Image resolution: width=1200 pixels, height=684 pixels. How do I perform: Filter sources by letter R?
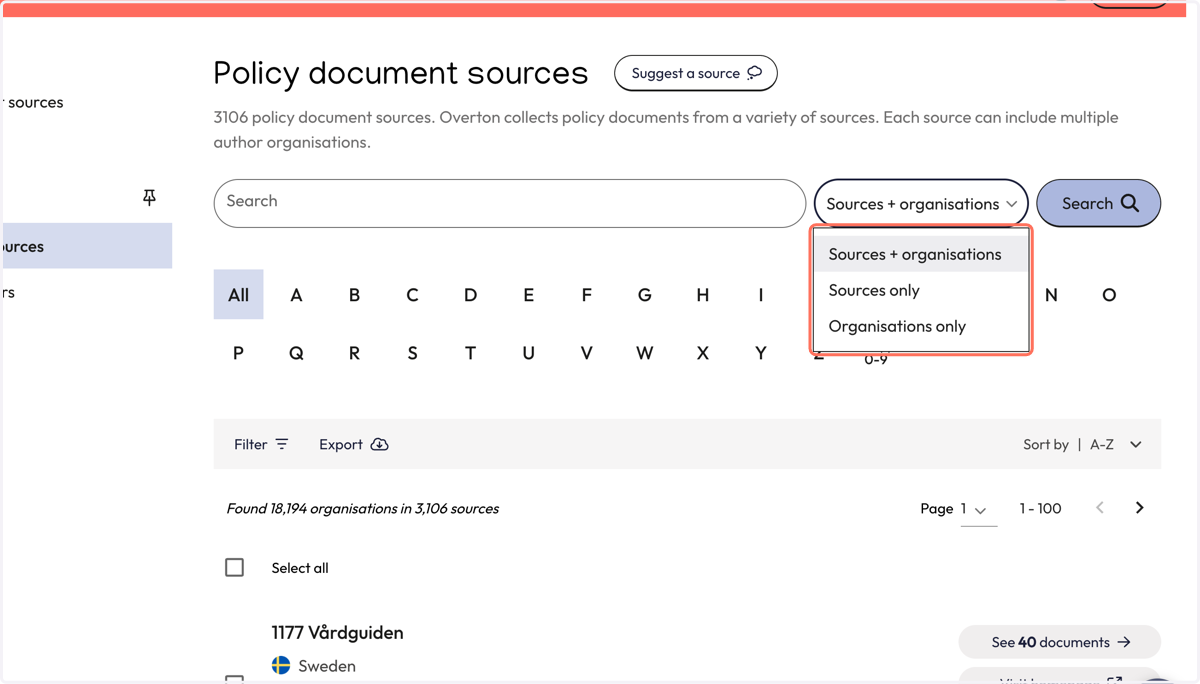pos(354,352)
